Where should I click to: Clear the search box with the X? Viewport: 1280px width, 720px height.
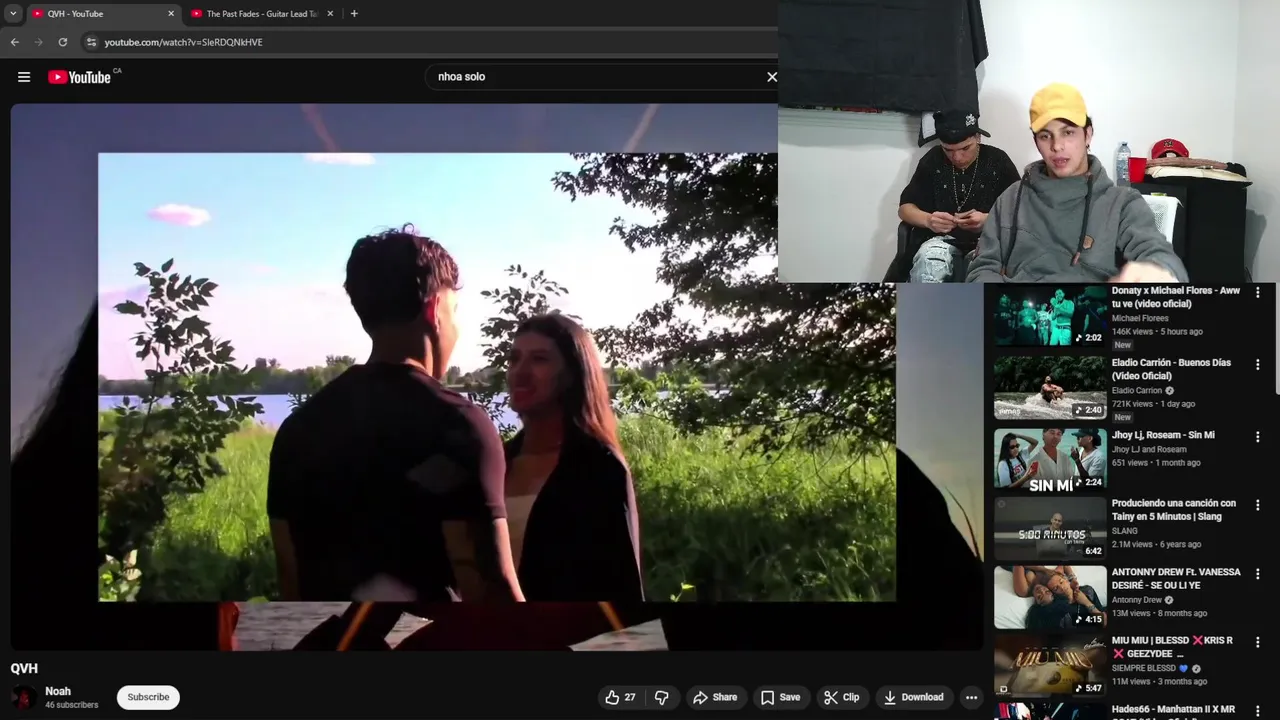tap(771, 77)
